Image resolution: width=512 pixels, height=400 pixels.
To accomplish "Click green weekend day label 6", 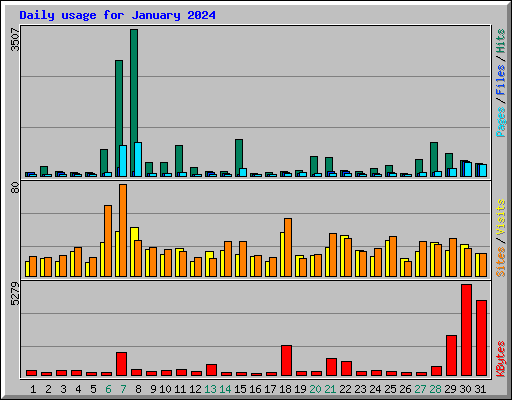I will (108, 389).
